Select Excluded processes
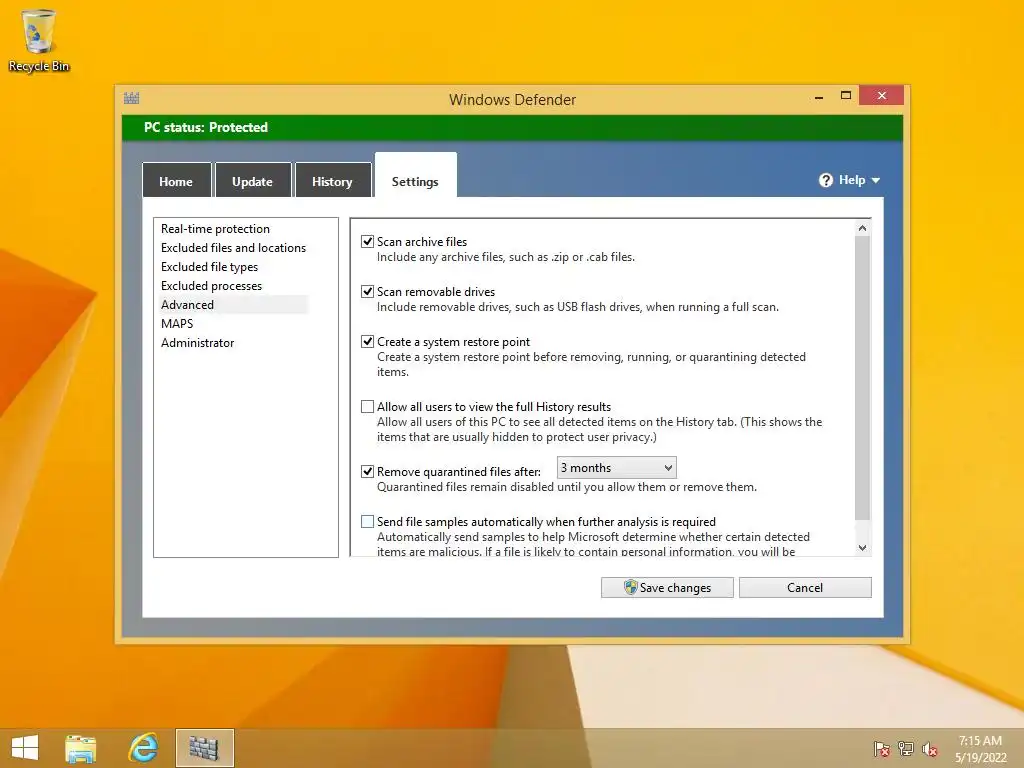The width and height of the screenshot is (1024, 768). pyautogui.click(x=212, y=285)
